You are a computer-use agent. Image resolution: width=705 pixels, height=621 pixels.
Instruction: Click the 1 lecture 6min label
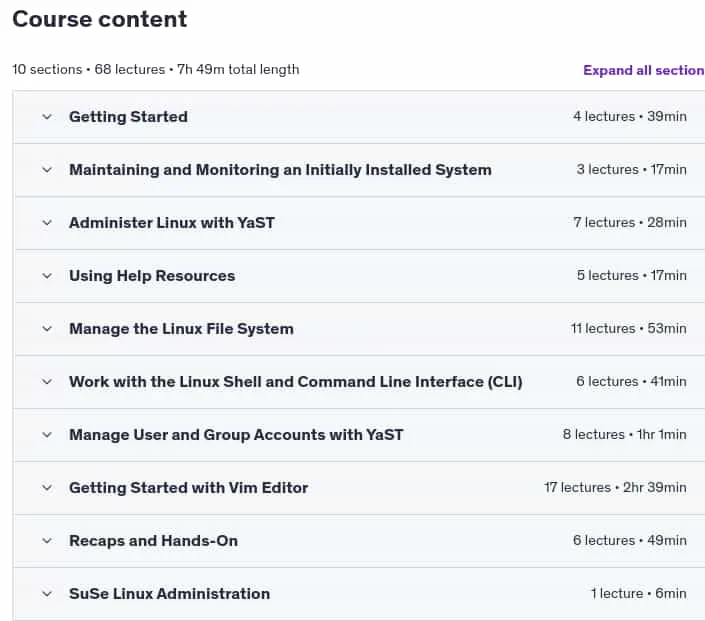tap(638, 594)
